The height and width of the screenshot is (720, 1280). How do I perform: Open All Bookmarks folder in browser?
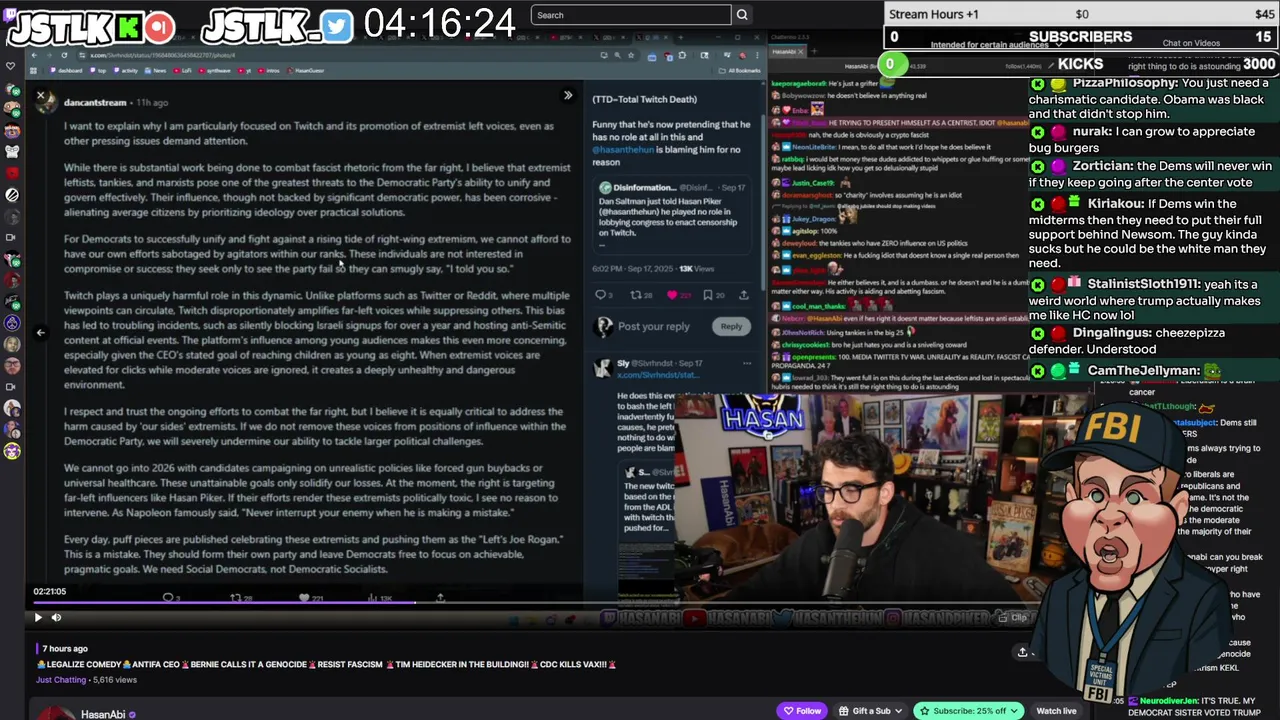[x=742, y=71]
